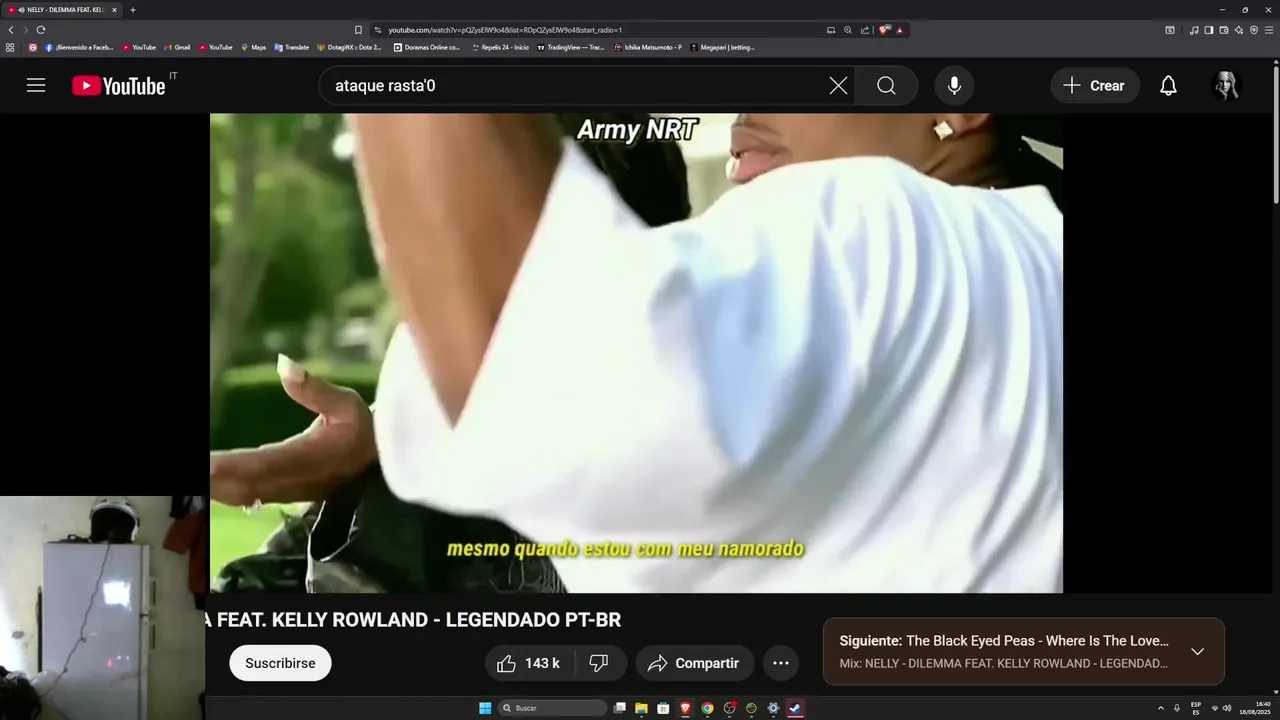1280x720 pixels.
Task: Click the Compartir share button
Action: [x=694, y=663]
